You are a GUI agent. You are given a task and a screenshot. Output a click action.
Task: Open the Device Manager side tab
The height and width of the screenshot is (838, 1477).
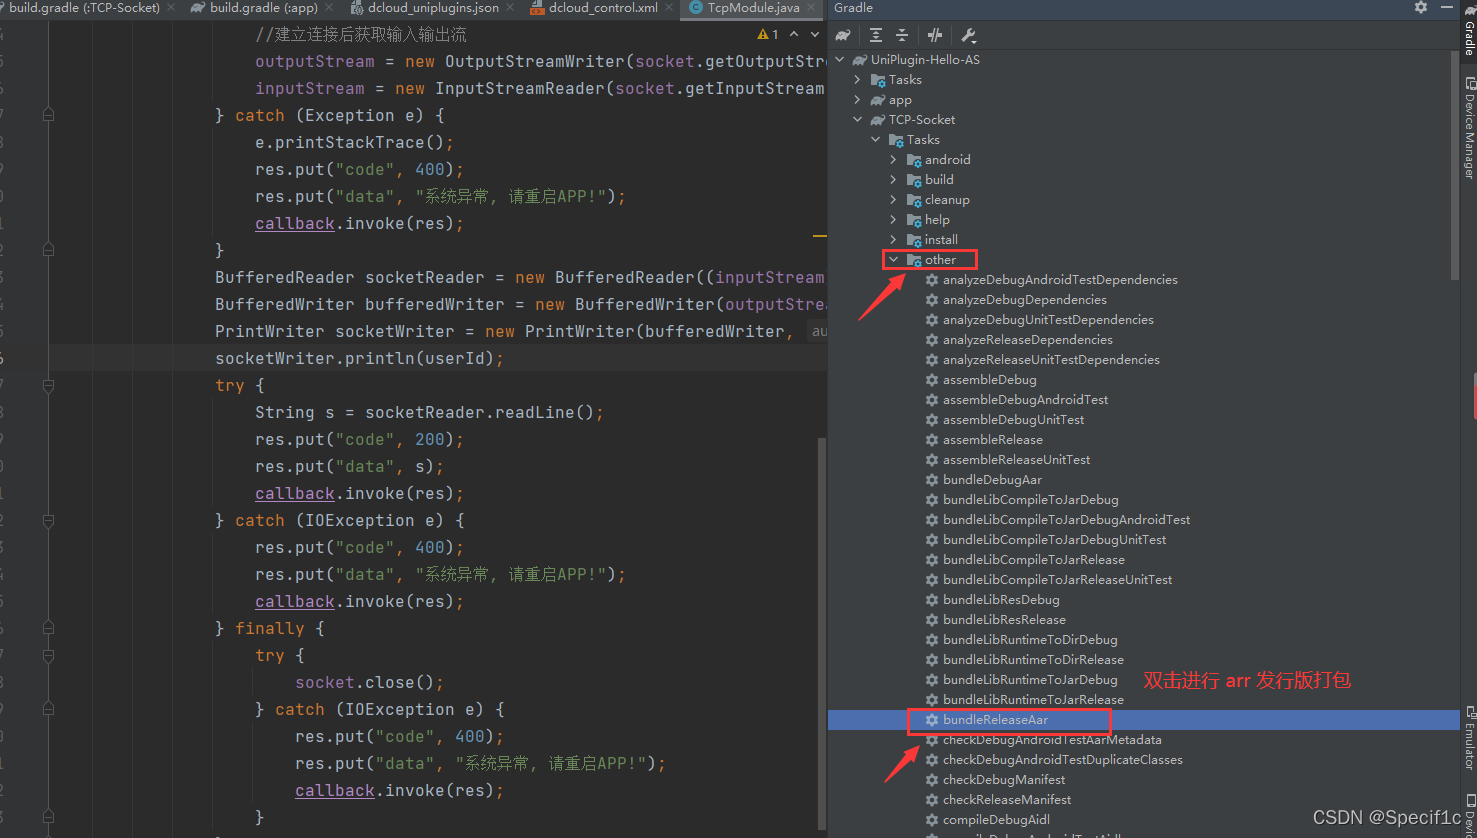click(x=1468, y=128)
